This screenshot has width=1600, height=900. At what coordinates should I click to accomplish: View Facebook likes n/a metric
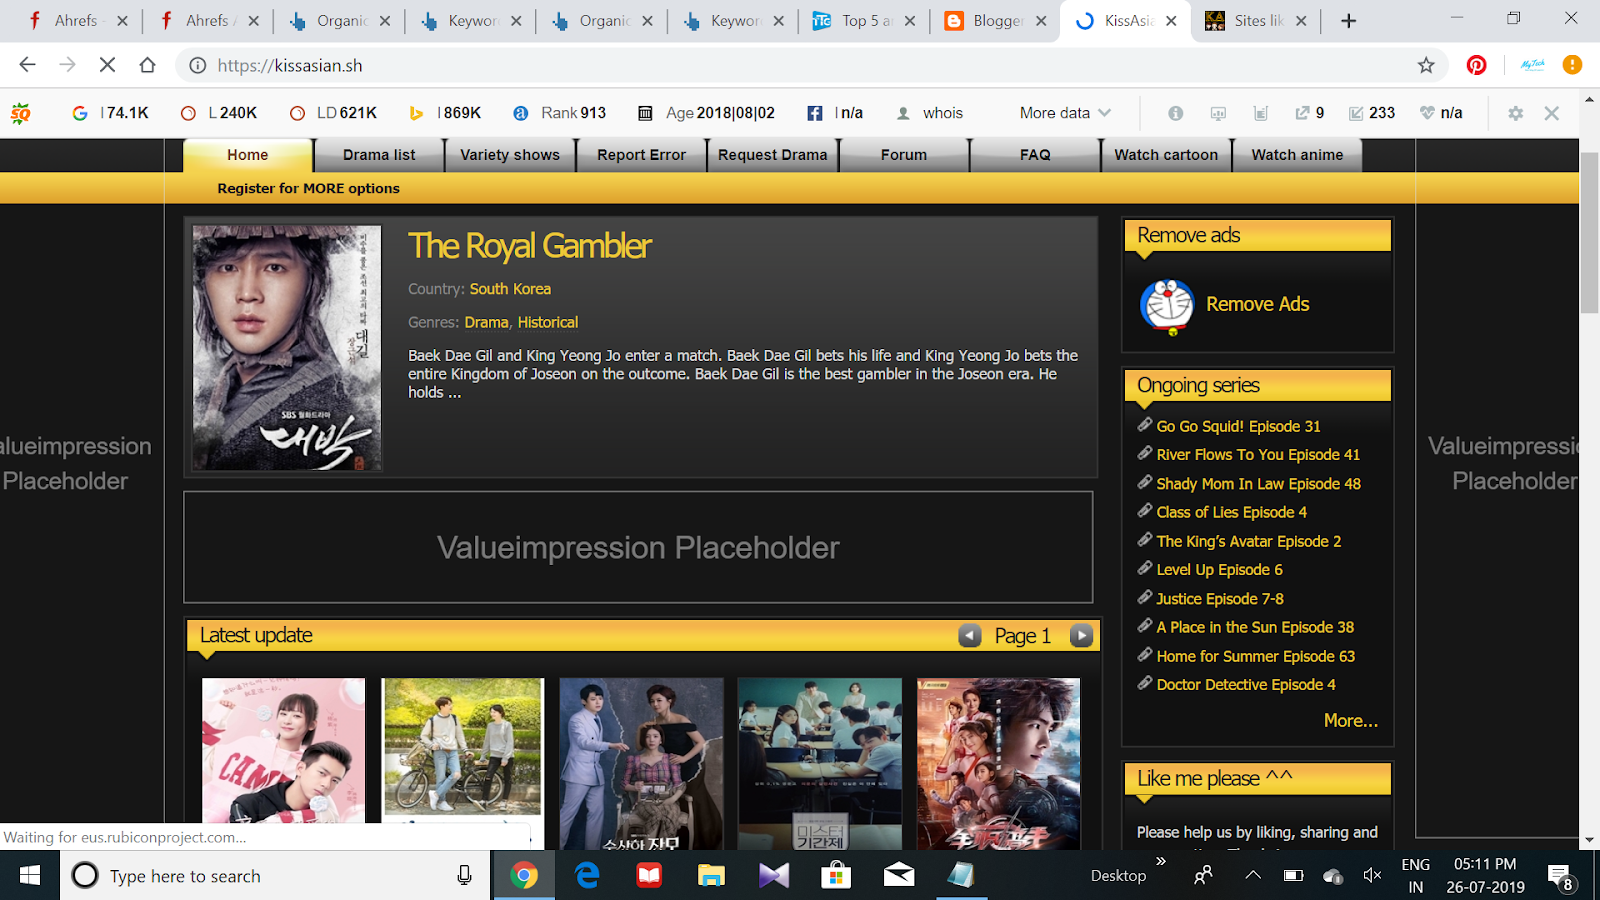point(835,113)
